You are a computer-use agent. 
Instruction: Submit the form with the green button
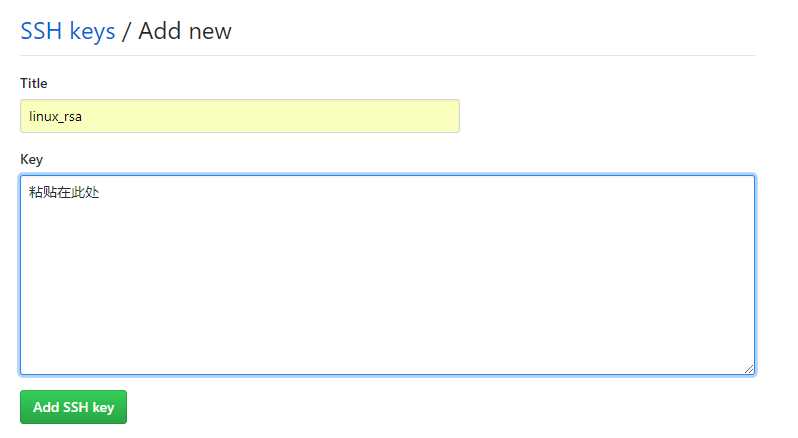73,407
